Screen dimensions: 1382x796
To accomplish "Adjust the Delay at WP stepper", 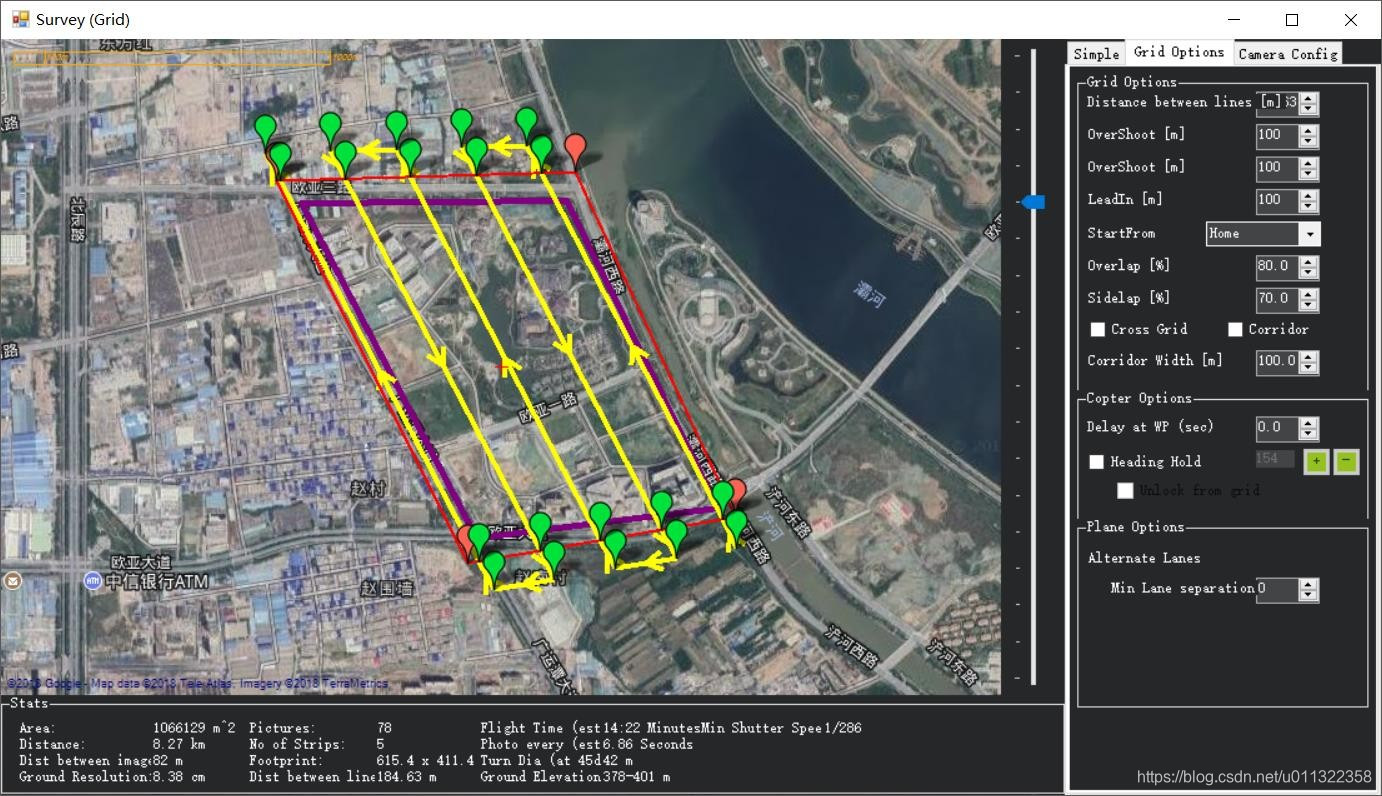I will [1309, 427].
